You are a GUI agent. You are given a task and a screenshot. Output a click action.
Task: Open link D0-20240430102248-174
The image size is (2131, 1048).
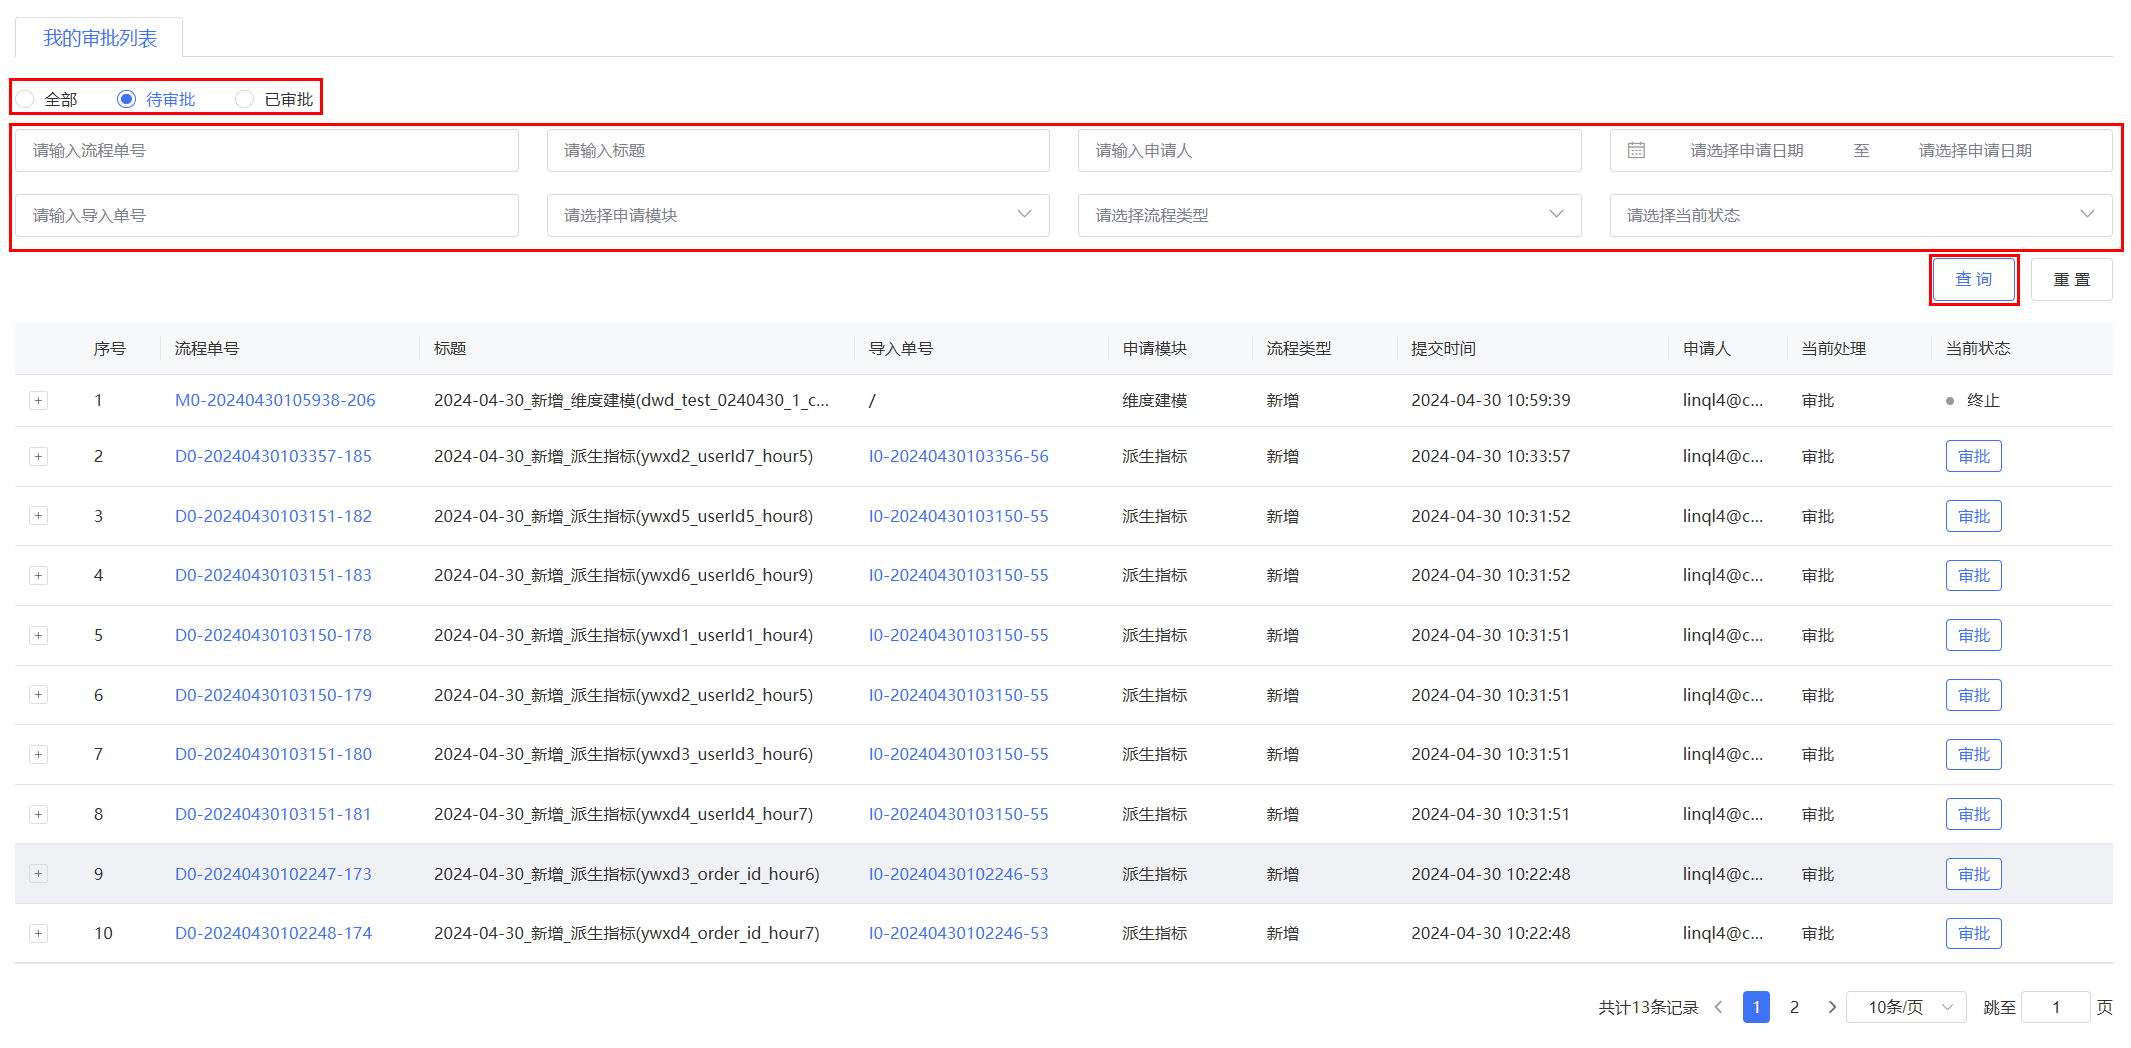click(x=273, y=933)
